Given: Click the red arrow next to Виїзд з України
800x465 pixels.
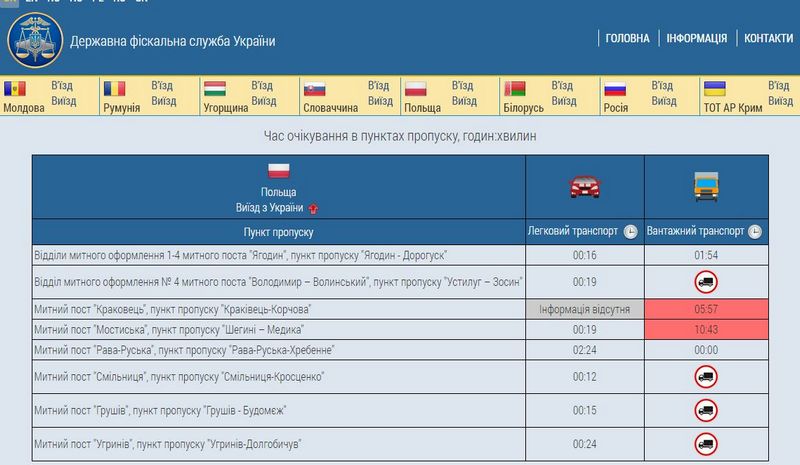Looking at the screenshot, I should [x=313, y=208].
